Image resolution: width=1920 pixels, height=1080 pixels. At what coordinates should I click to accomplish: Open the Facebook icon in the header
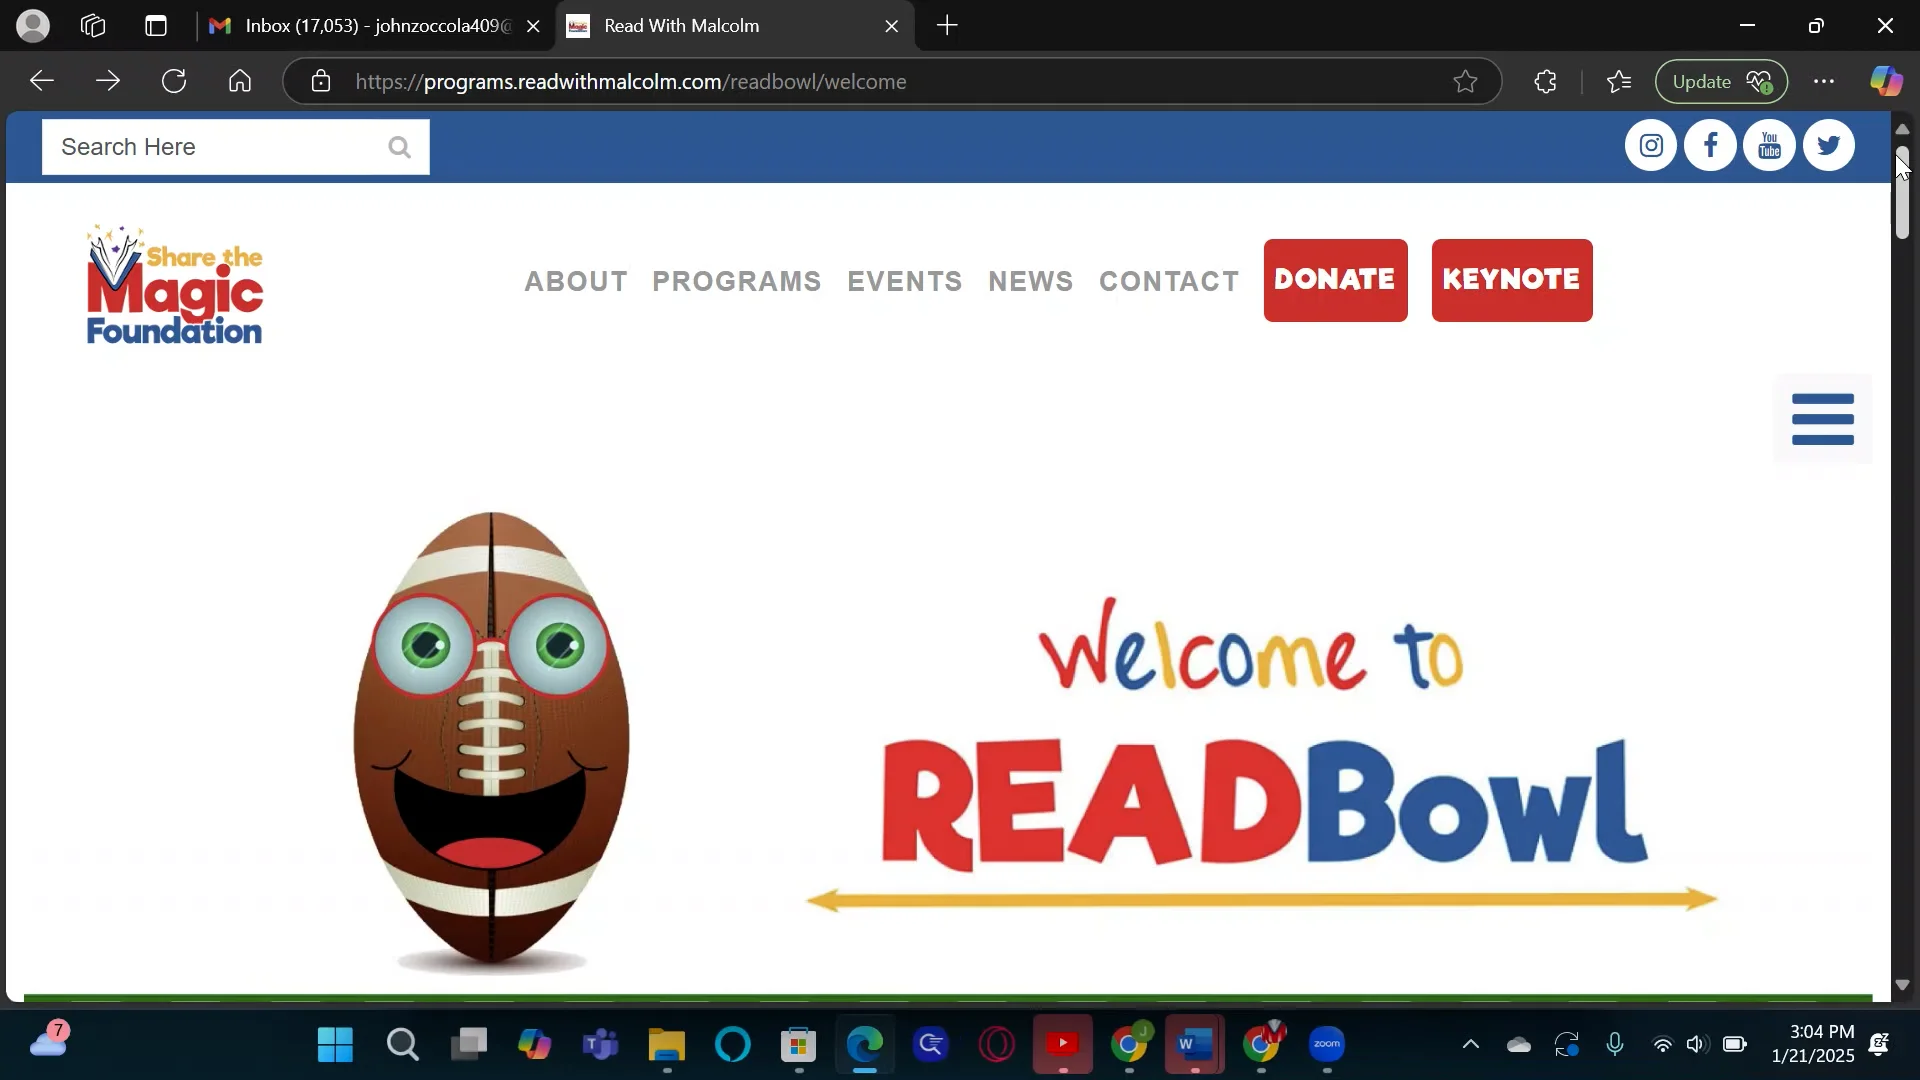1710,145
